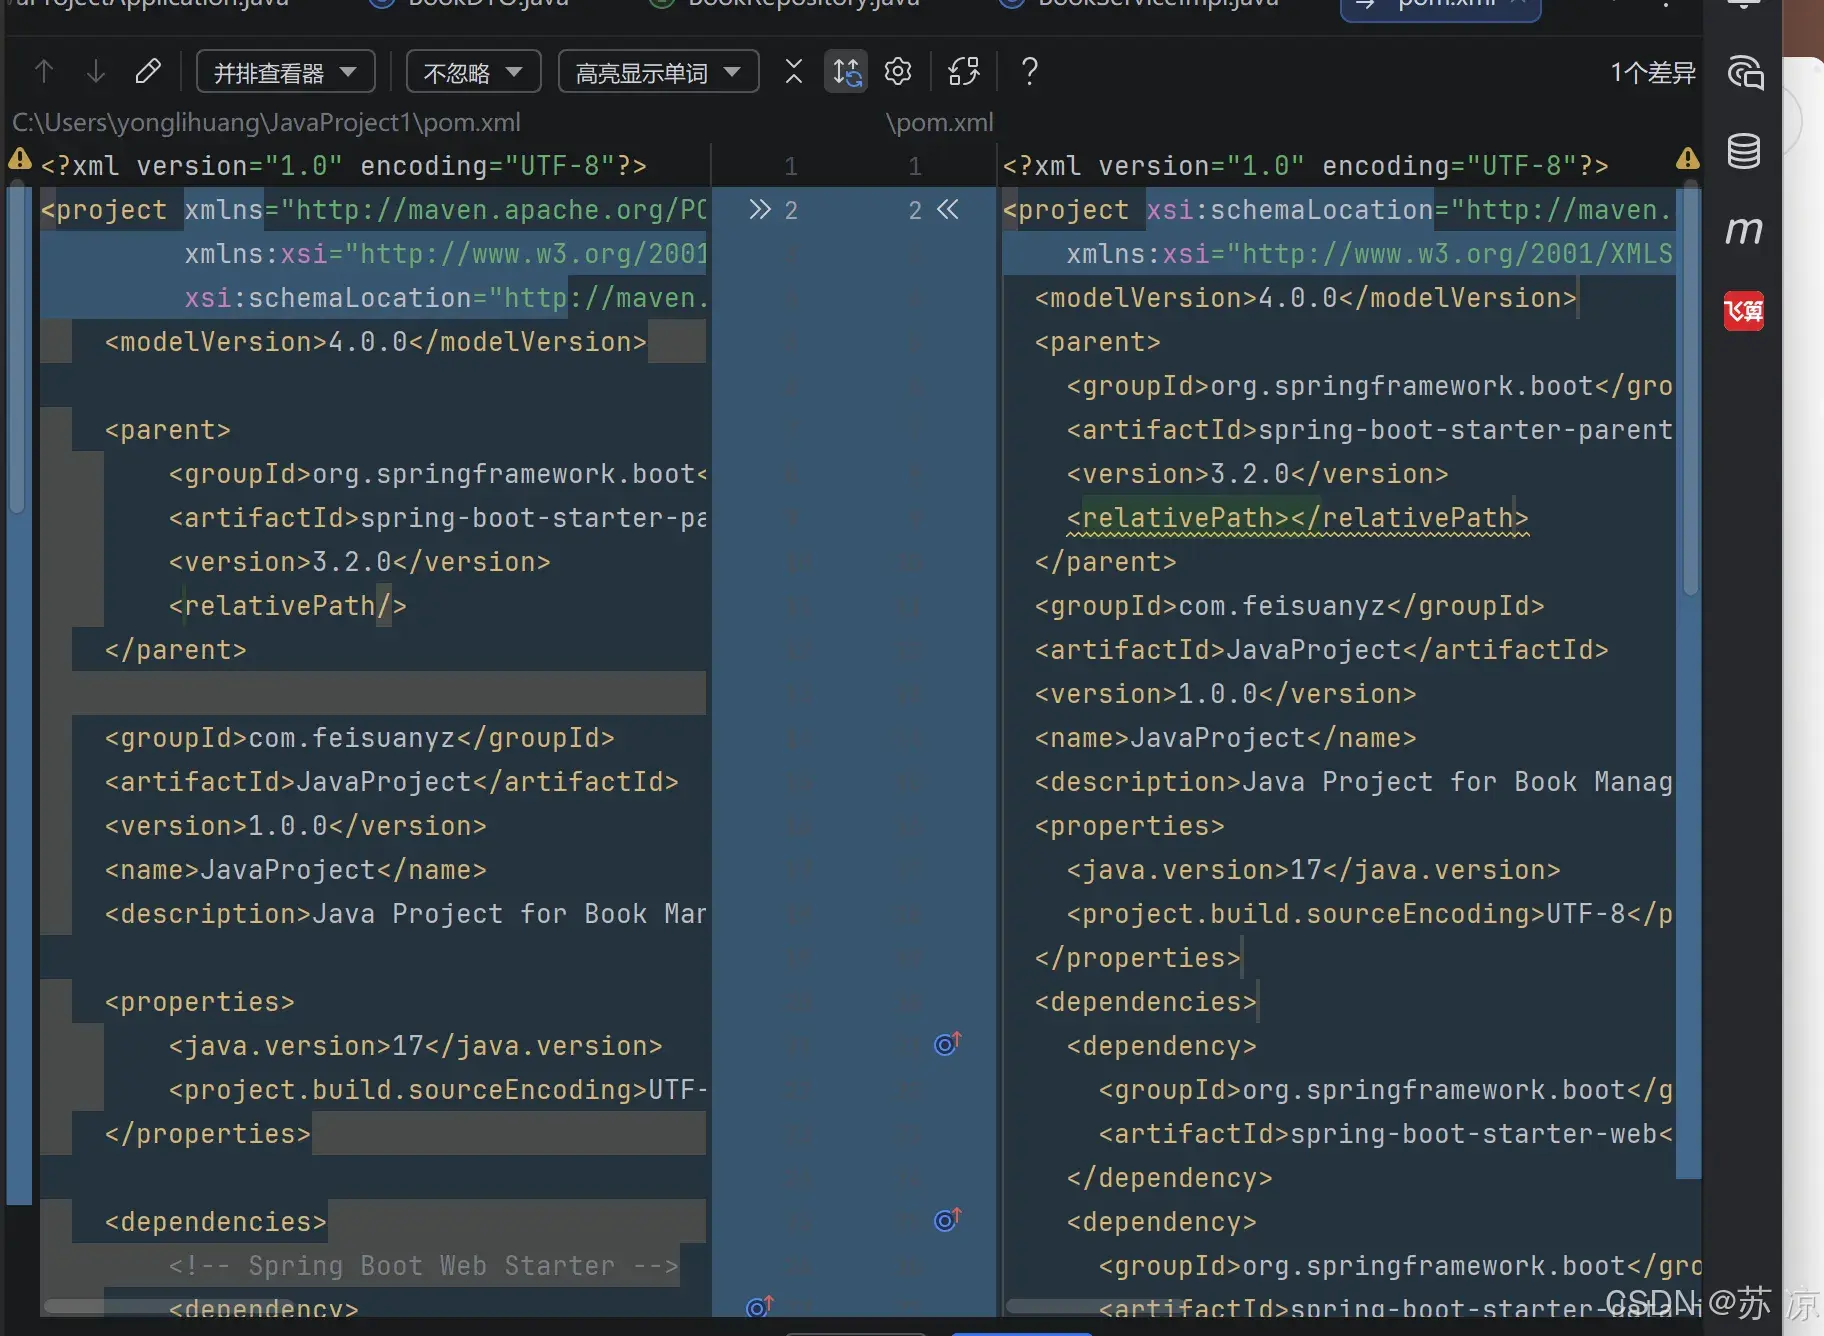Click the warning icon on right pane
Screen dimensions: 1824x1336
1688,159
